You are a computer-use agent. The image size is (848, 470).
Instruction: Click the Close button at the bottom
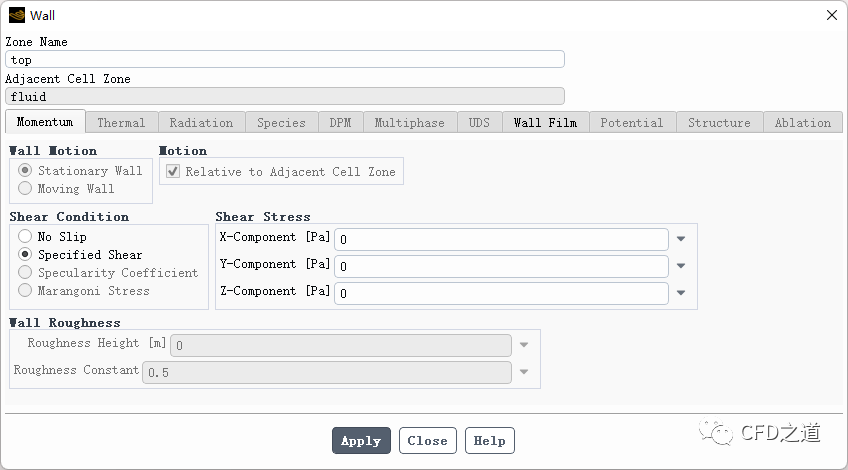point(427,441)
